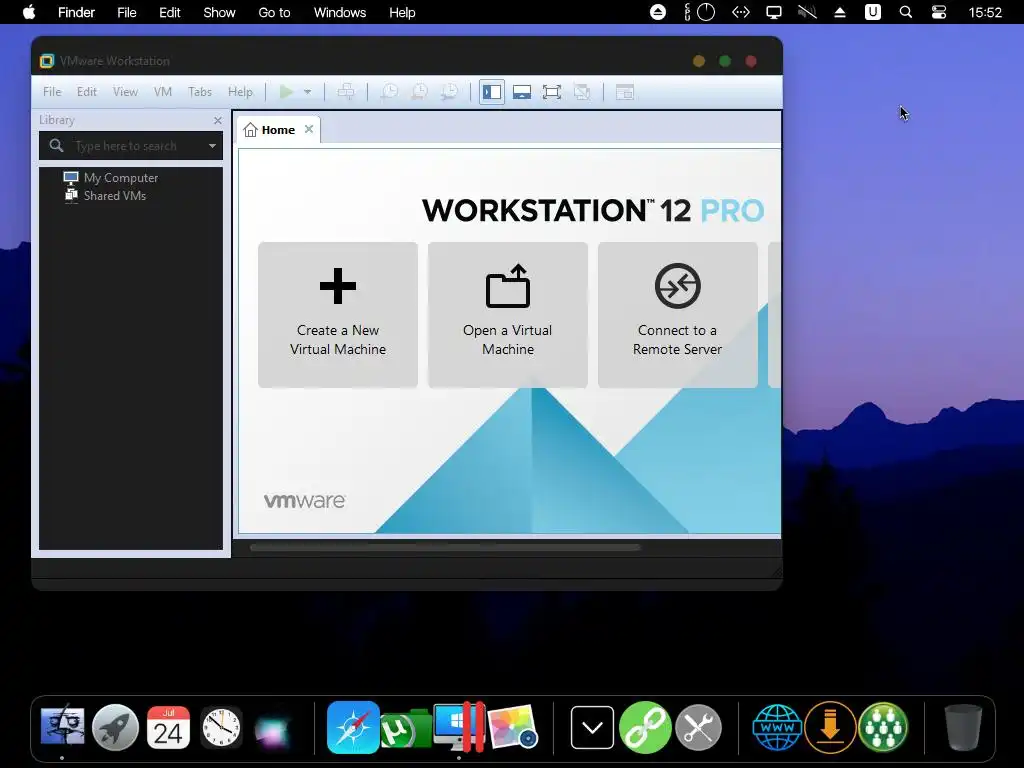Image resolution: width=1024 pixels, height=768 pixels.
Task: Open the power options dropdown arrow
Action: click(x=308, y=92)
